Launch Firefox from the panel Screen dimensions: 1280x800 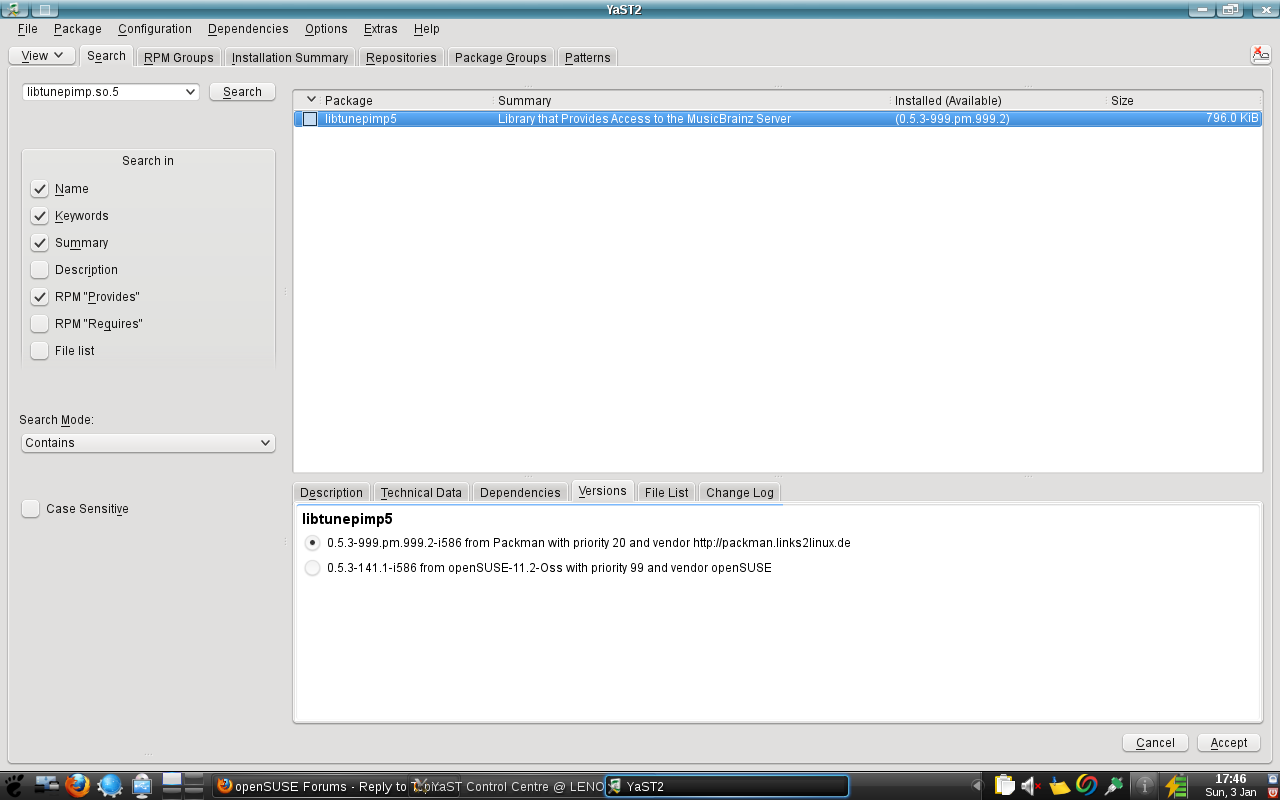tap(78, 786)
